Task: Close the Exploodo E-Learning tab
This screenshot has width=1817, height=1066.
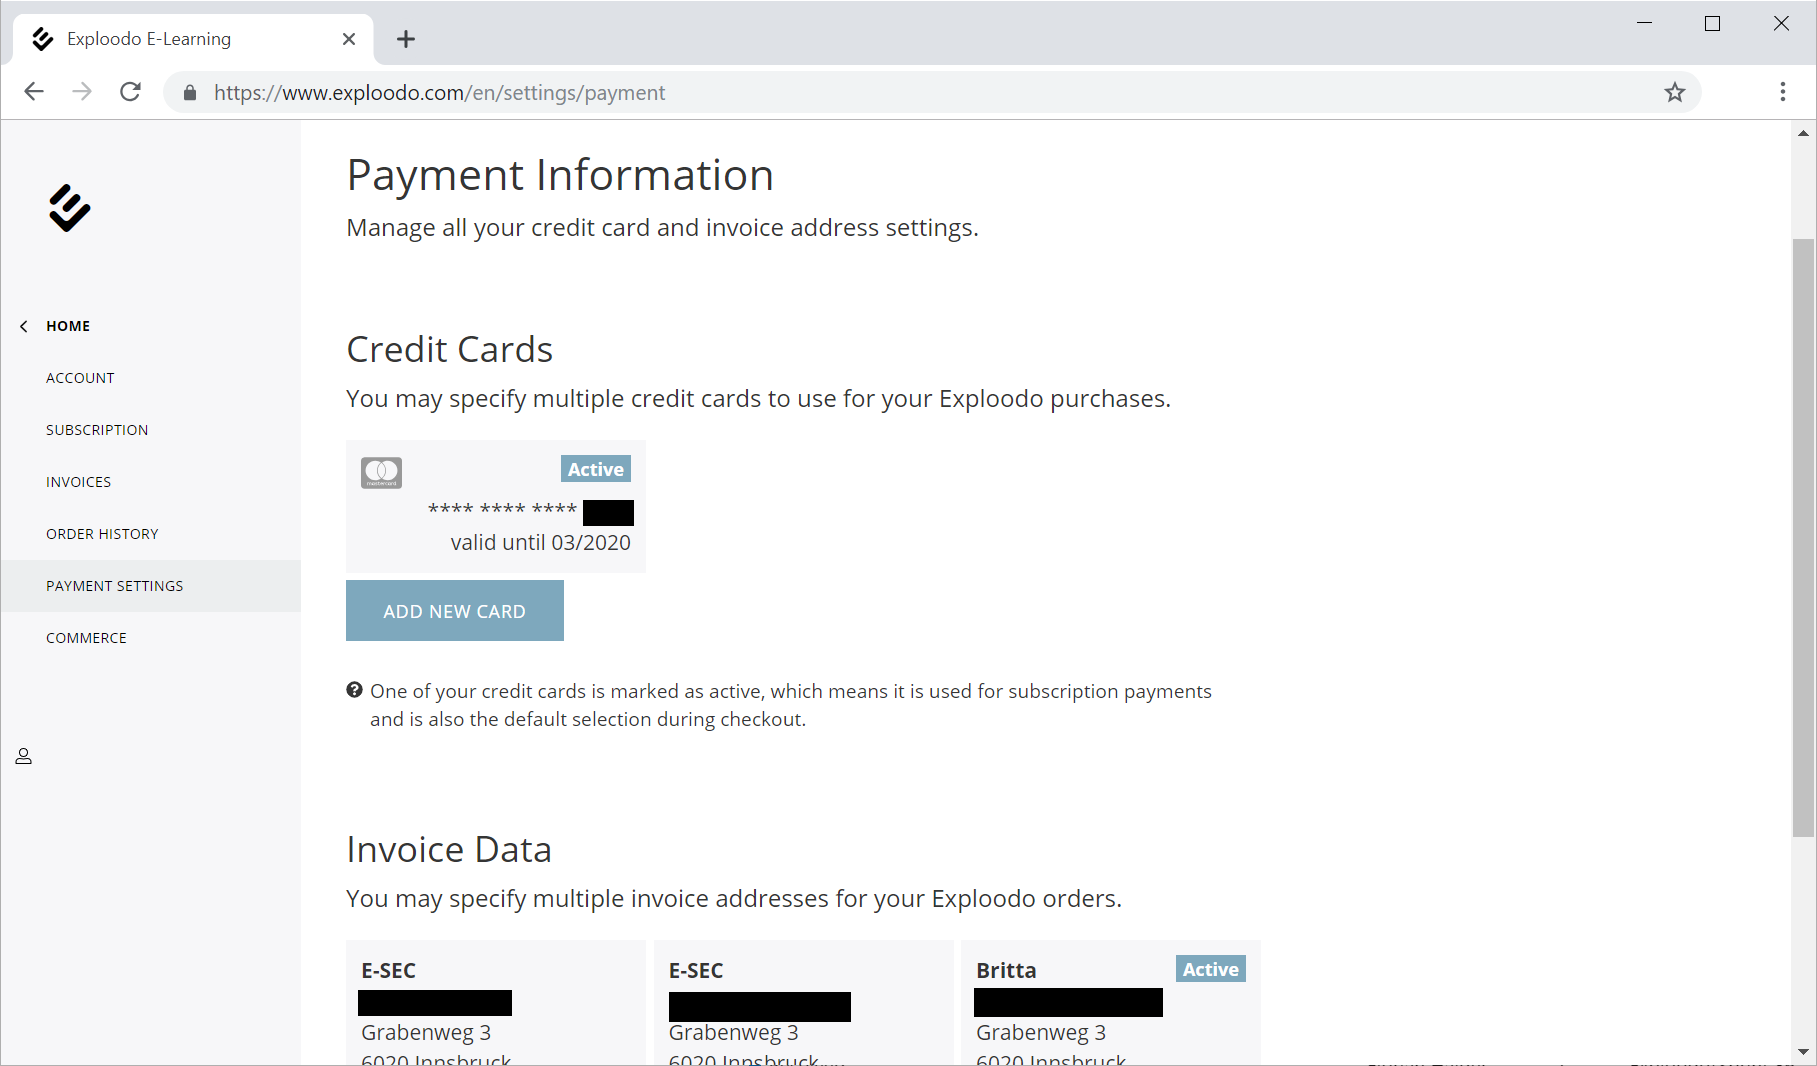Action: coord(348,39)
